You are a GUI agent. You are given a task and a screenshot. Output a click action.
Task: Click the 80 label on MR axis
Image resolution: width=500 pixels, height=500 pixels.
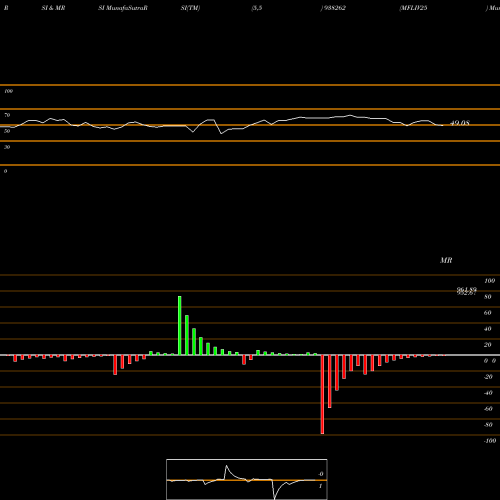tap(488, 297)
